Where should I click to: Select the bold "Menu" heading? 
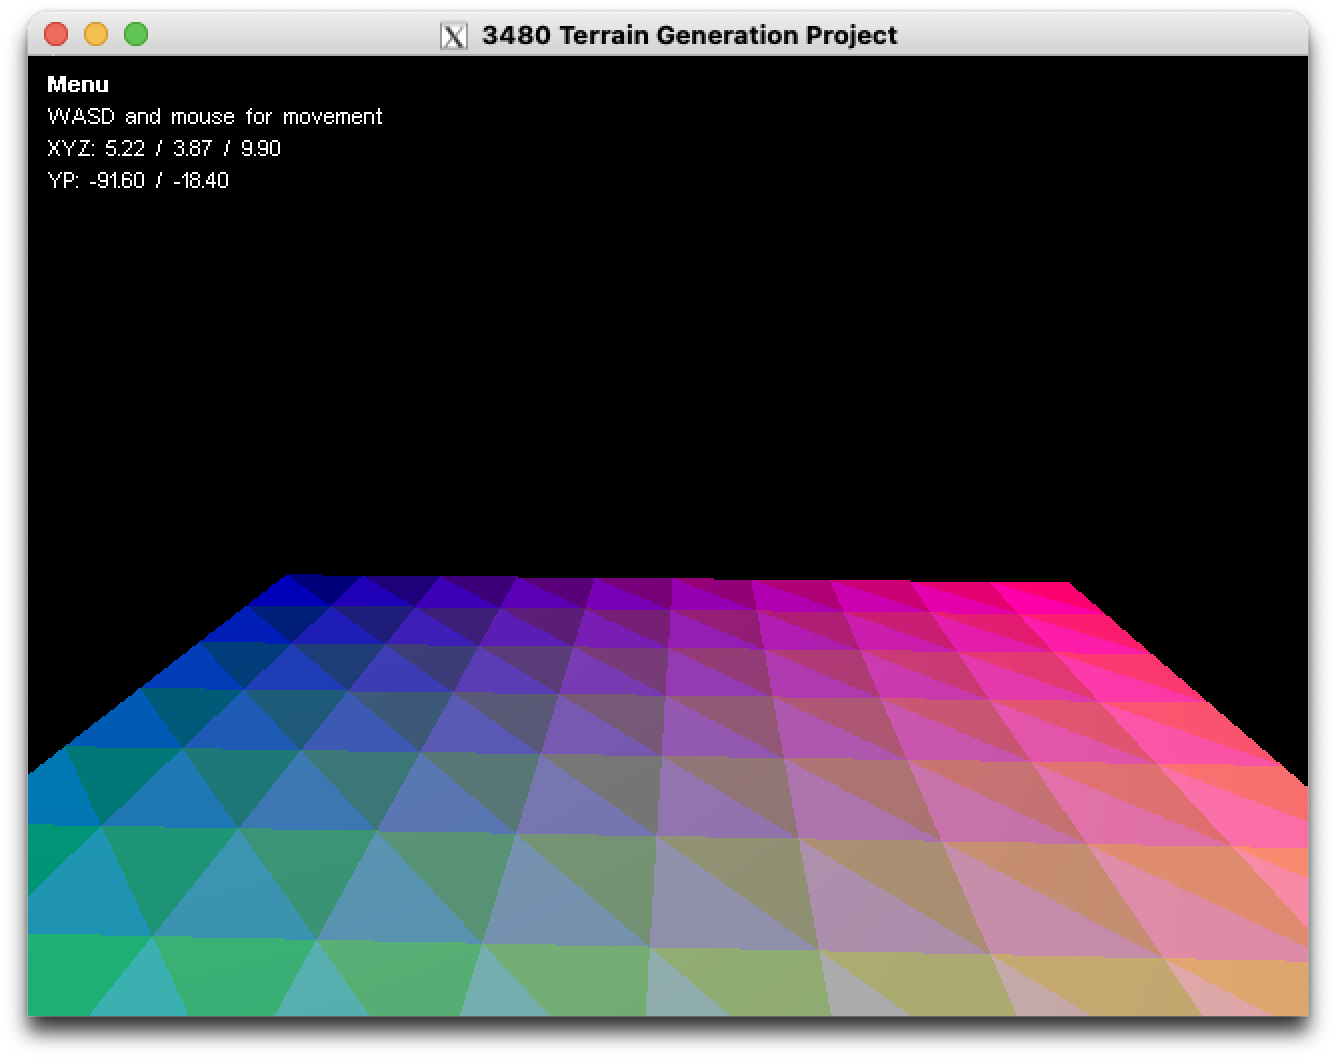coord(78,85)
